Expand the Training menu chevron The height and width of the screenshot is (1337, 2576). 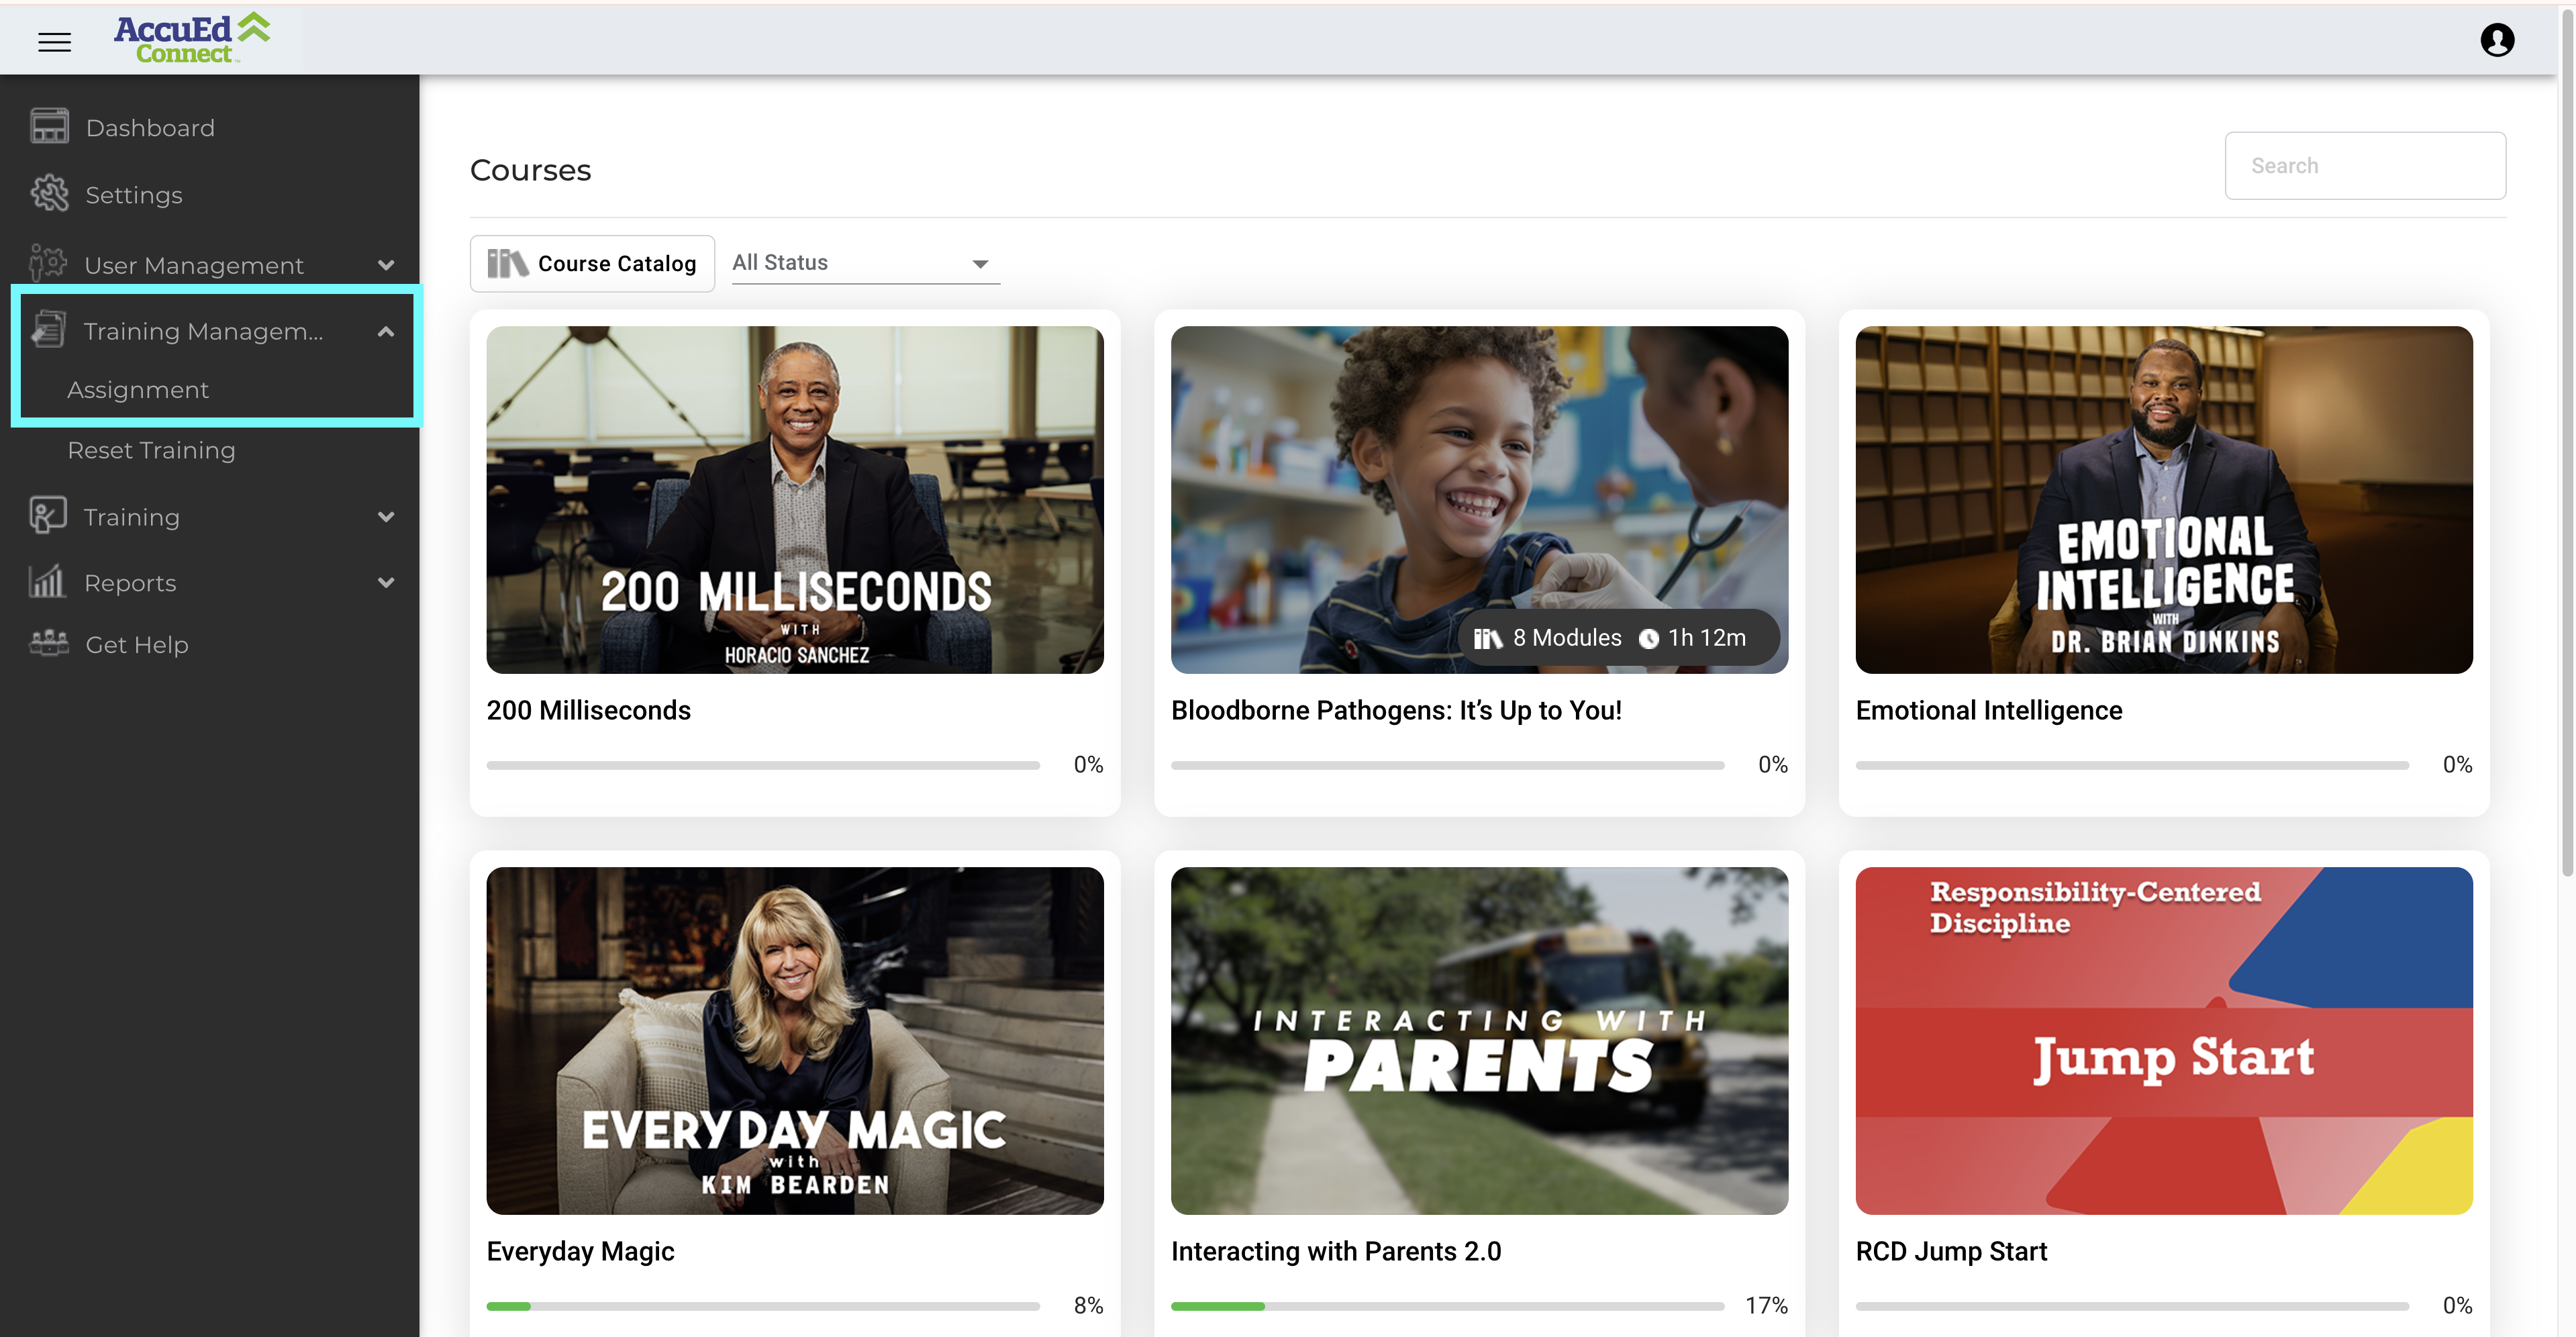click(x=386, y=516)
